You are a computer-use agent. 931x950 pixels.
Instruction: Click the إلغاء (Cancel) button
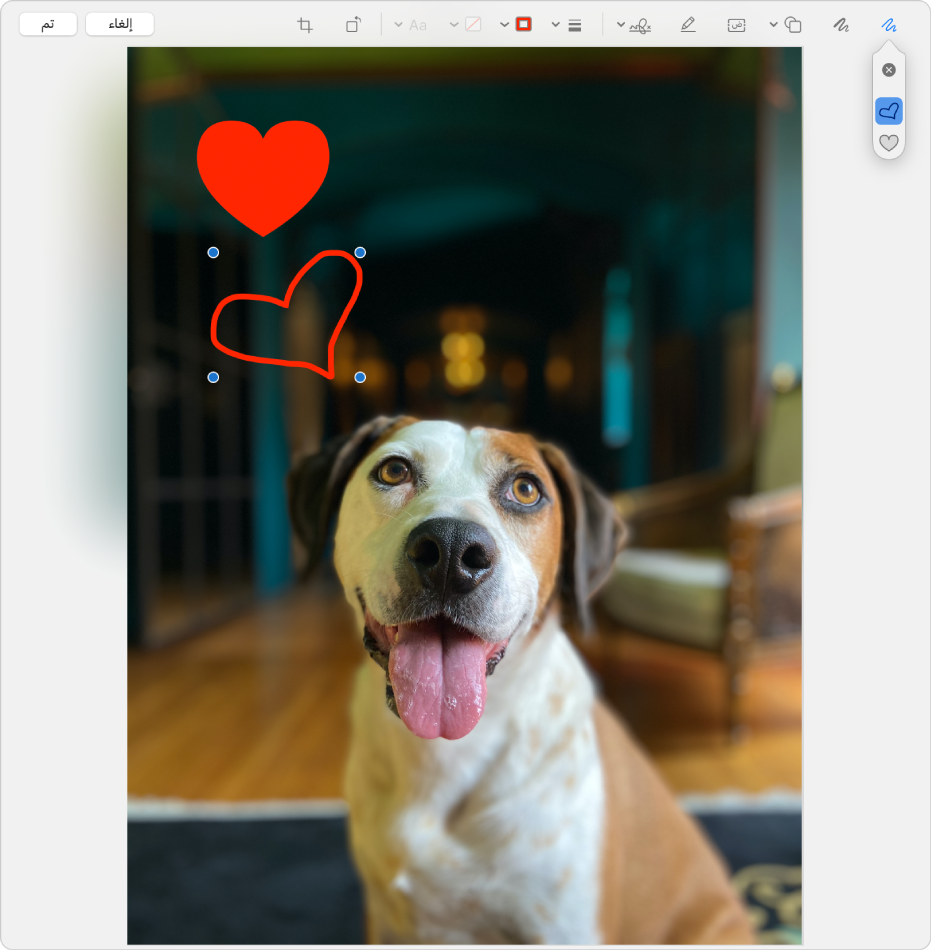tap(120, 25)
